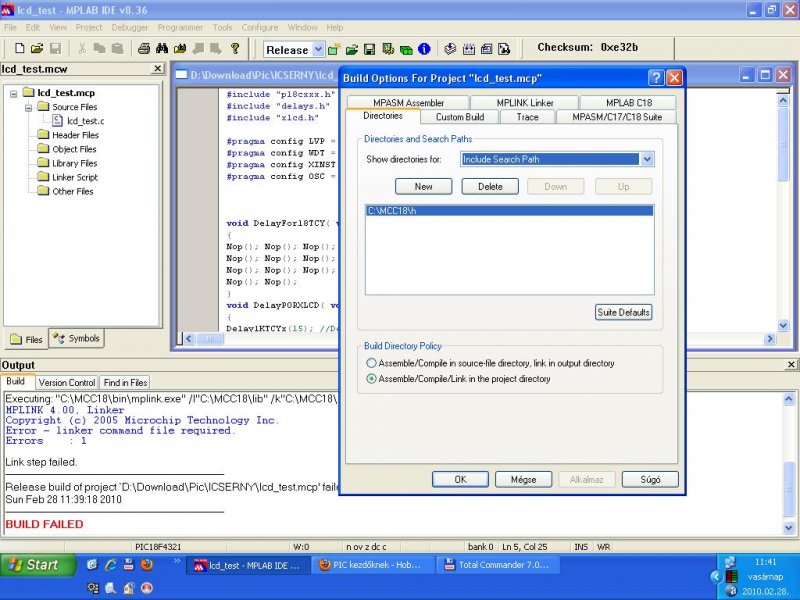
Task: Click editor vertical scroll up arrow
Action: (783, 101)
